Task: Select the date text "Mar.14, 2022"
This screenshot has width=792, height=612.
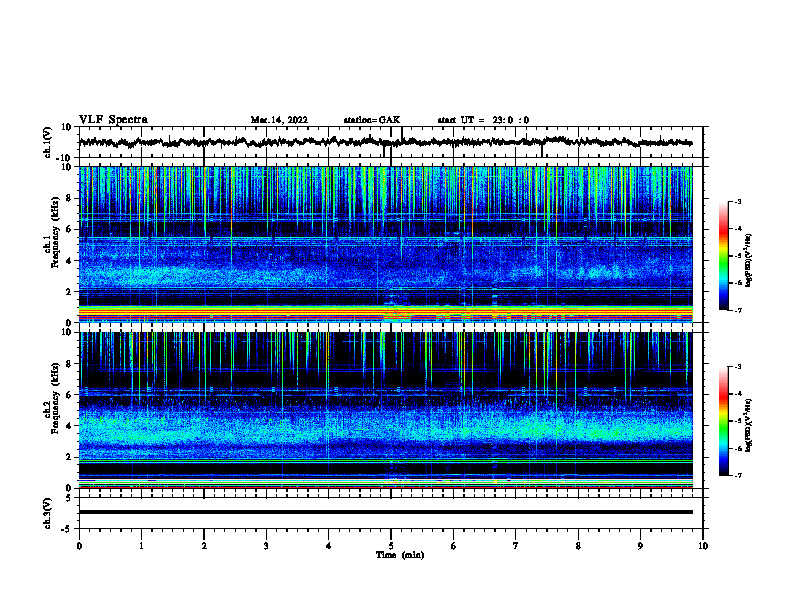Action: click(279, 120)
